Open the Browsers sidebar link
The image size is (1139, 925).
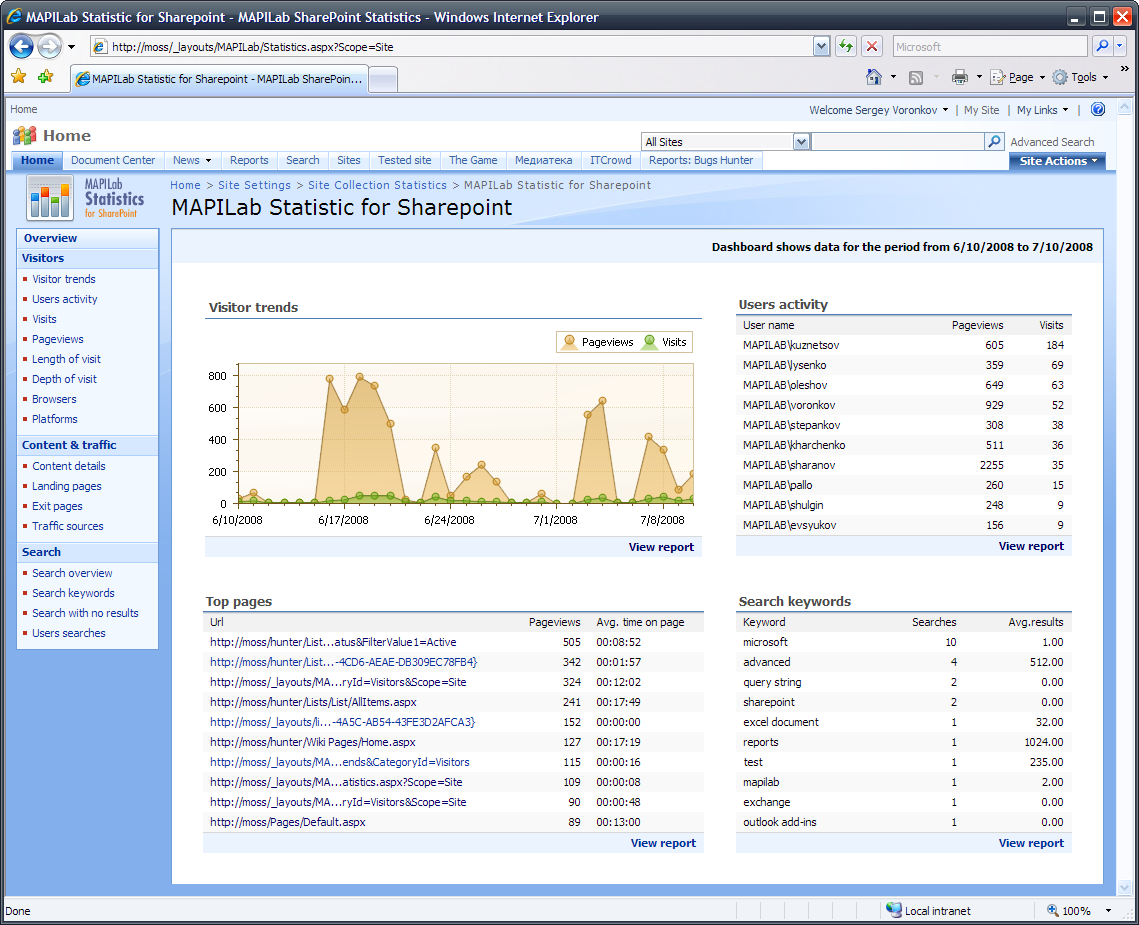tap(54, 399)
